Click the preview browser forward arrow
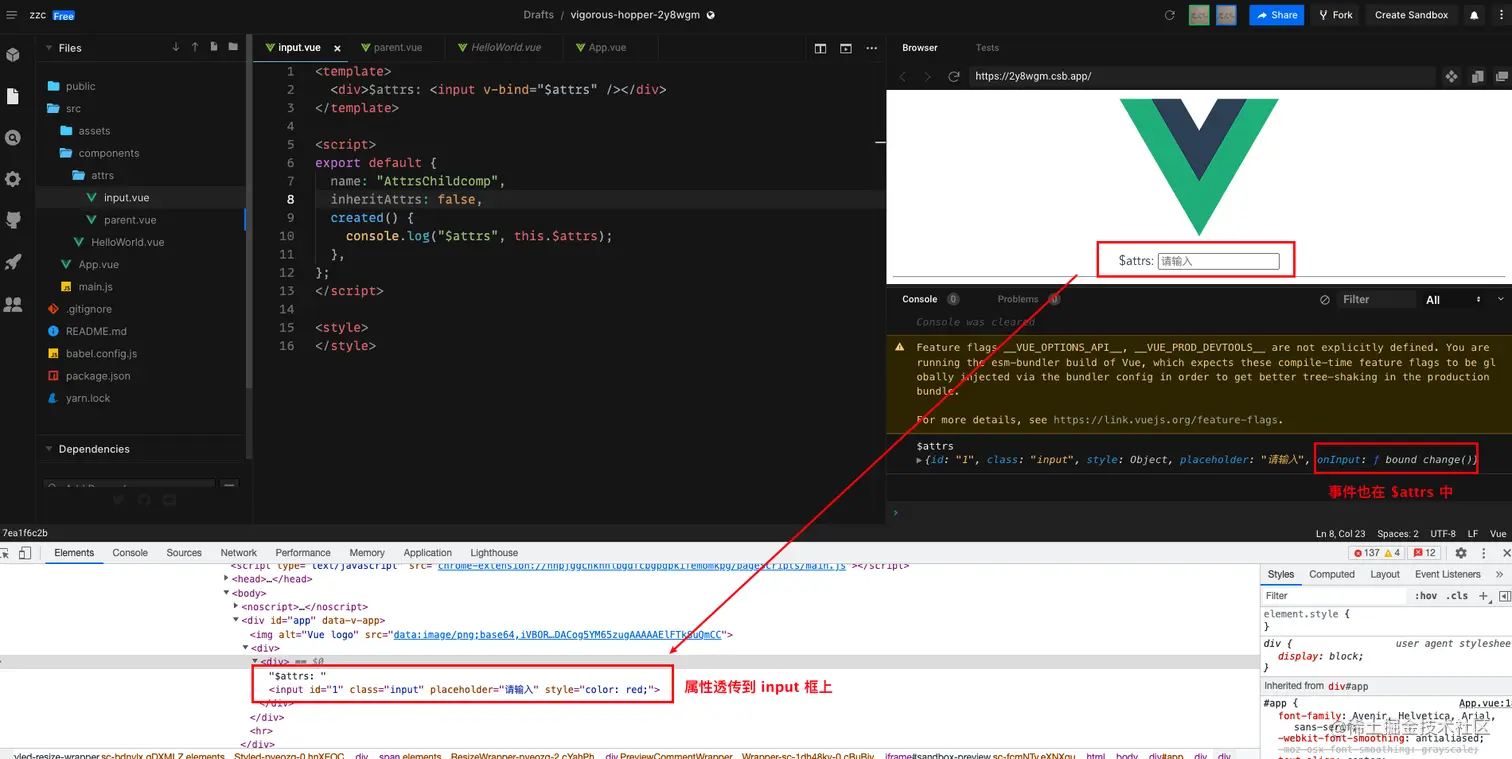1512x759 pixels. [x=927, y=76]
